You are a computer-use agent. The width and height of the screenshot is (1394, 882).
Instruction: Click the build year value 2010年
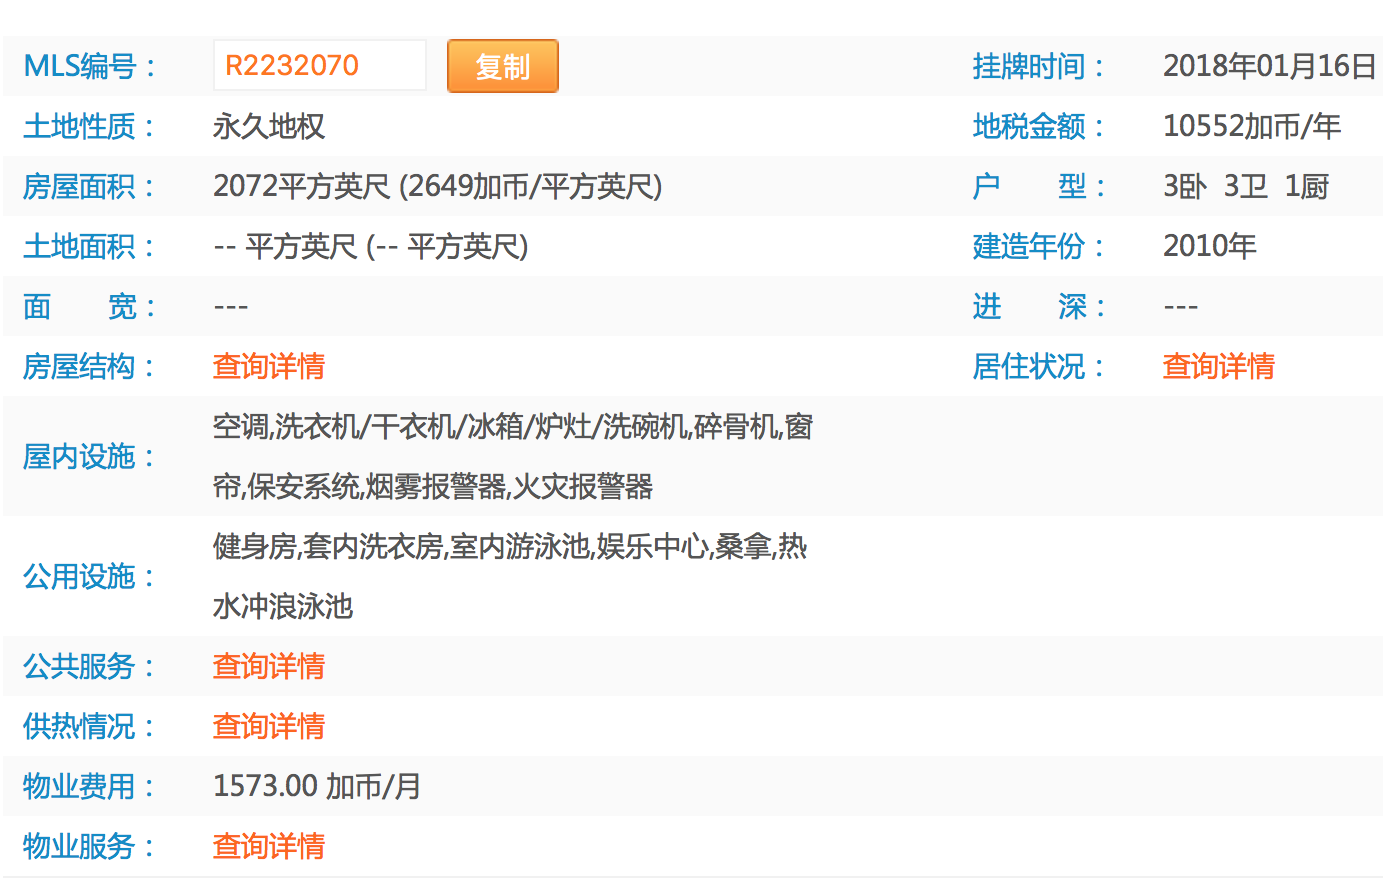click(1209, 246)
